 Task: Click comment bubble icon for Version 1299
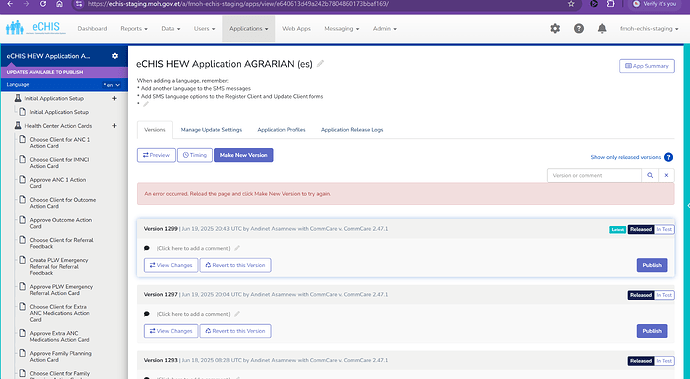click(147, 248)
